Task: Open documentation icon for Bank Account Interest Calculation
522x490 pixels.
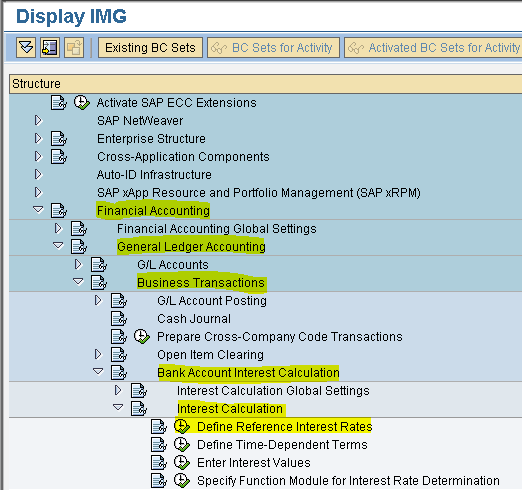Action: pyautogui.click(x=119, y=373)
